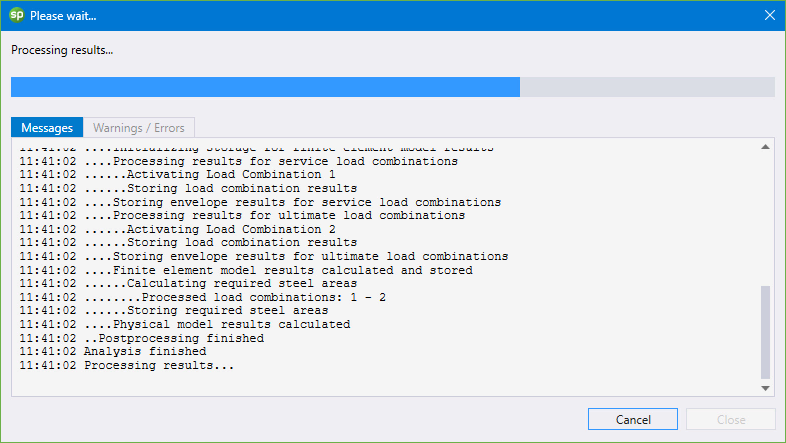
Task: Click the message log scrollbar thumb
Action: click(765, 332)
